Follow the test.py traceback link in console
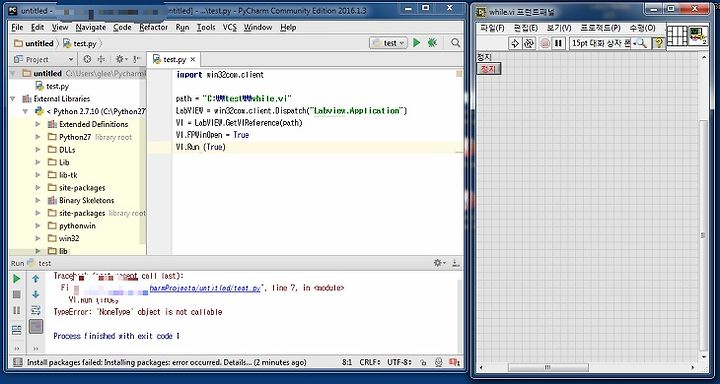 pos(205,288)
